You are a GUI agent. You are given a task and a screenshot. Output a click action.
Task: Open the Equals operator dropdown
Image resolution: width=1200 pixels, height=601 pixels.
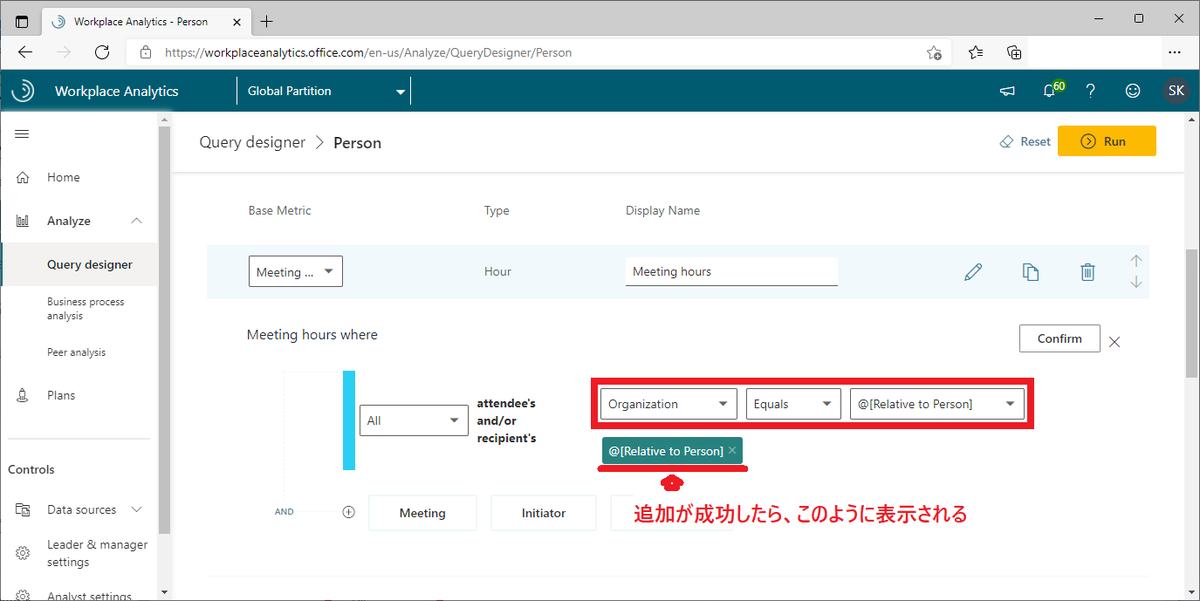(793, 404)
